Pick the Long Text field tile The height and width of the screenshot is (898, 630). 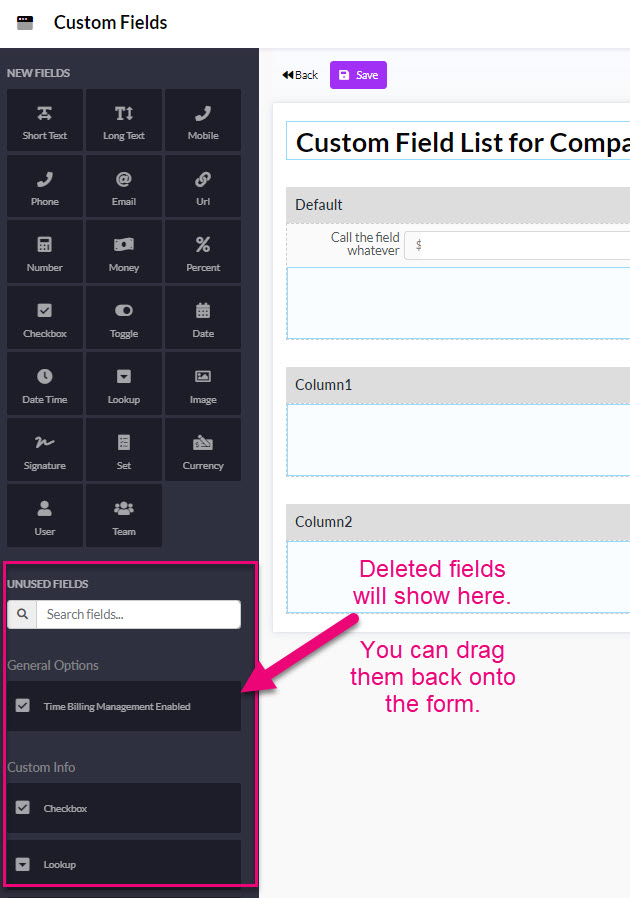coord(124,120)
